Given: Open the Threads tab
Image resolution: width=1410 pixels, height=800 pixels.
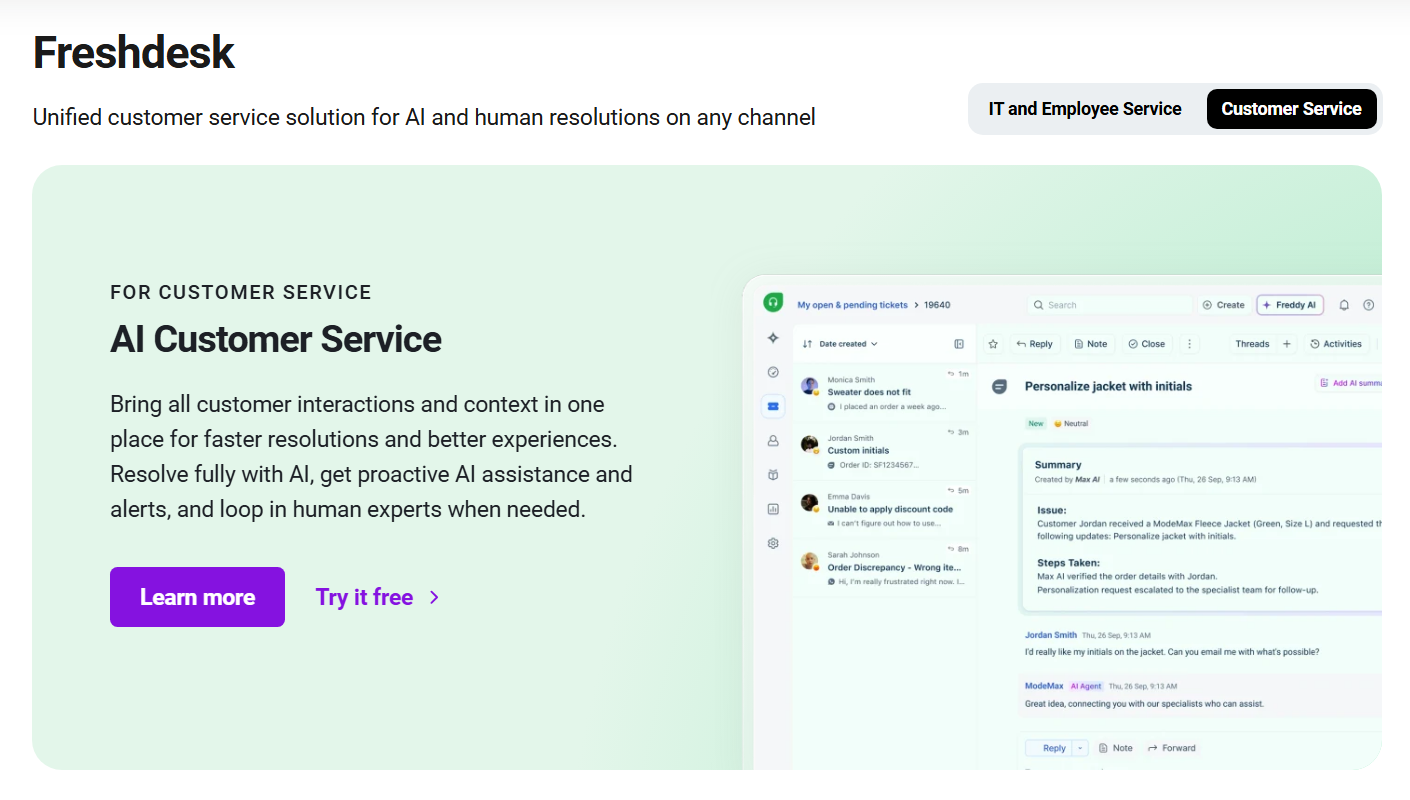Looking at the screenshot, I should [1252, 344].
